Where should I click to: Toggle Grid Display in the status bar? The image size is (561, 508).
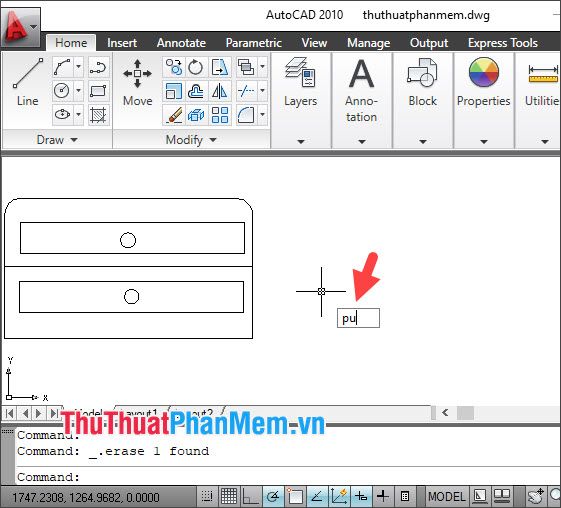229,496
